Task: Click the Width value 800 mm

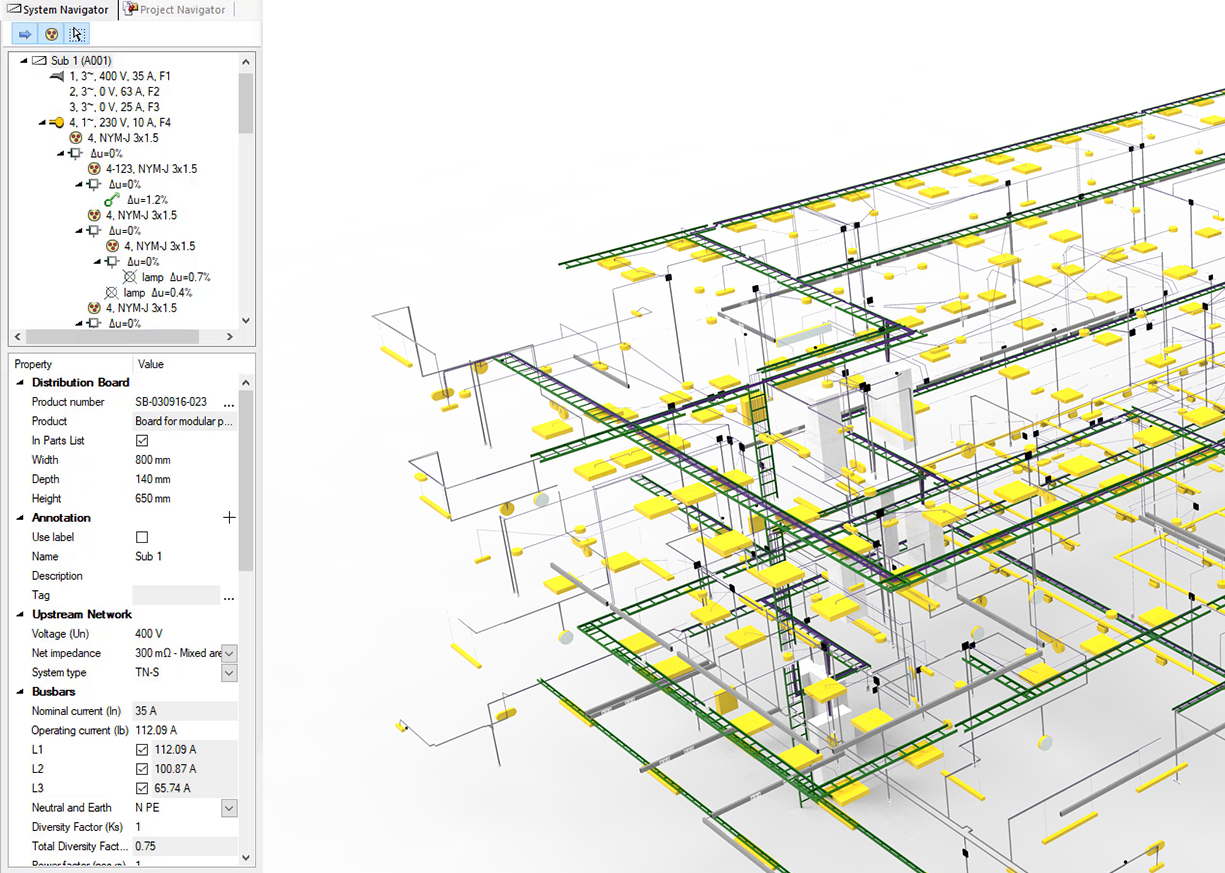Action: click(x=153, y=460)
